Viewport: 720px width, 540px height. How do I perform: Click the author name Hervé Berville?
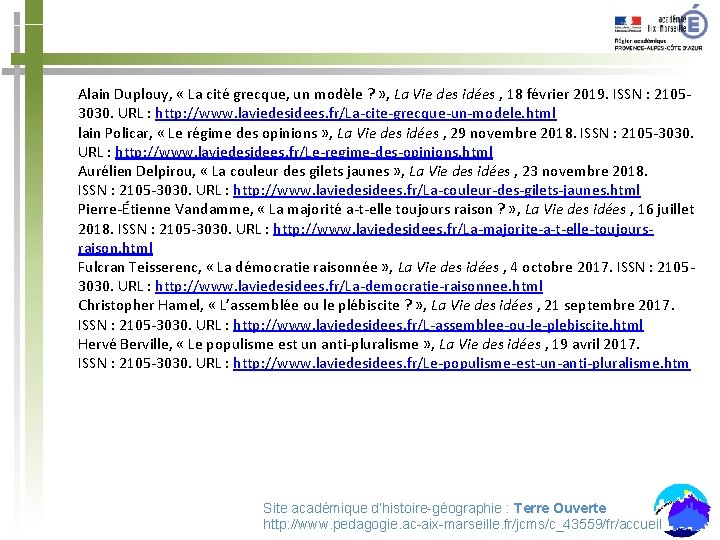click(x=124, y=344)
